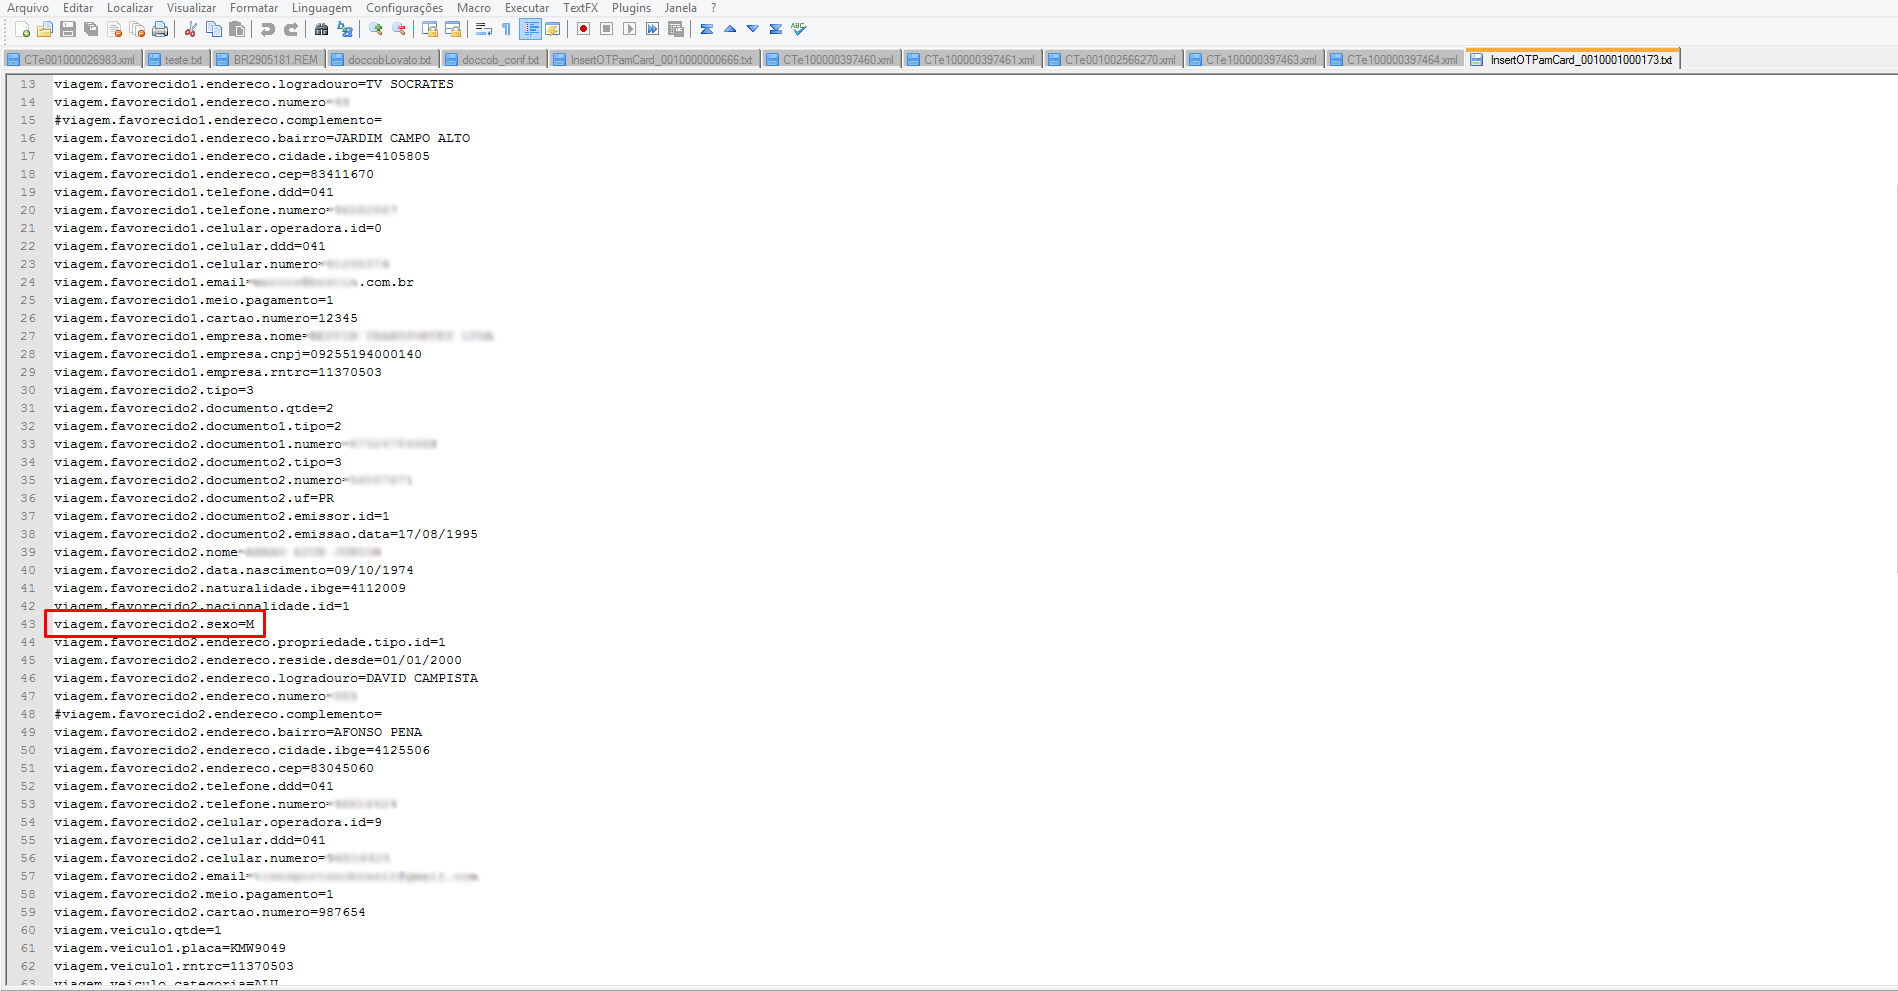Click the blue hourglass-shaped icon before ABC check
The height and width of the screenshot is (991, 1898).
coord(775,30)
